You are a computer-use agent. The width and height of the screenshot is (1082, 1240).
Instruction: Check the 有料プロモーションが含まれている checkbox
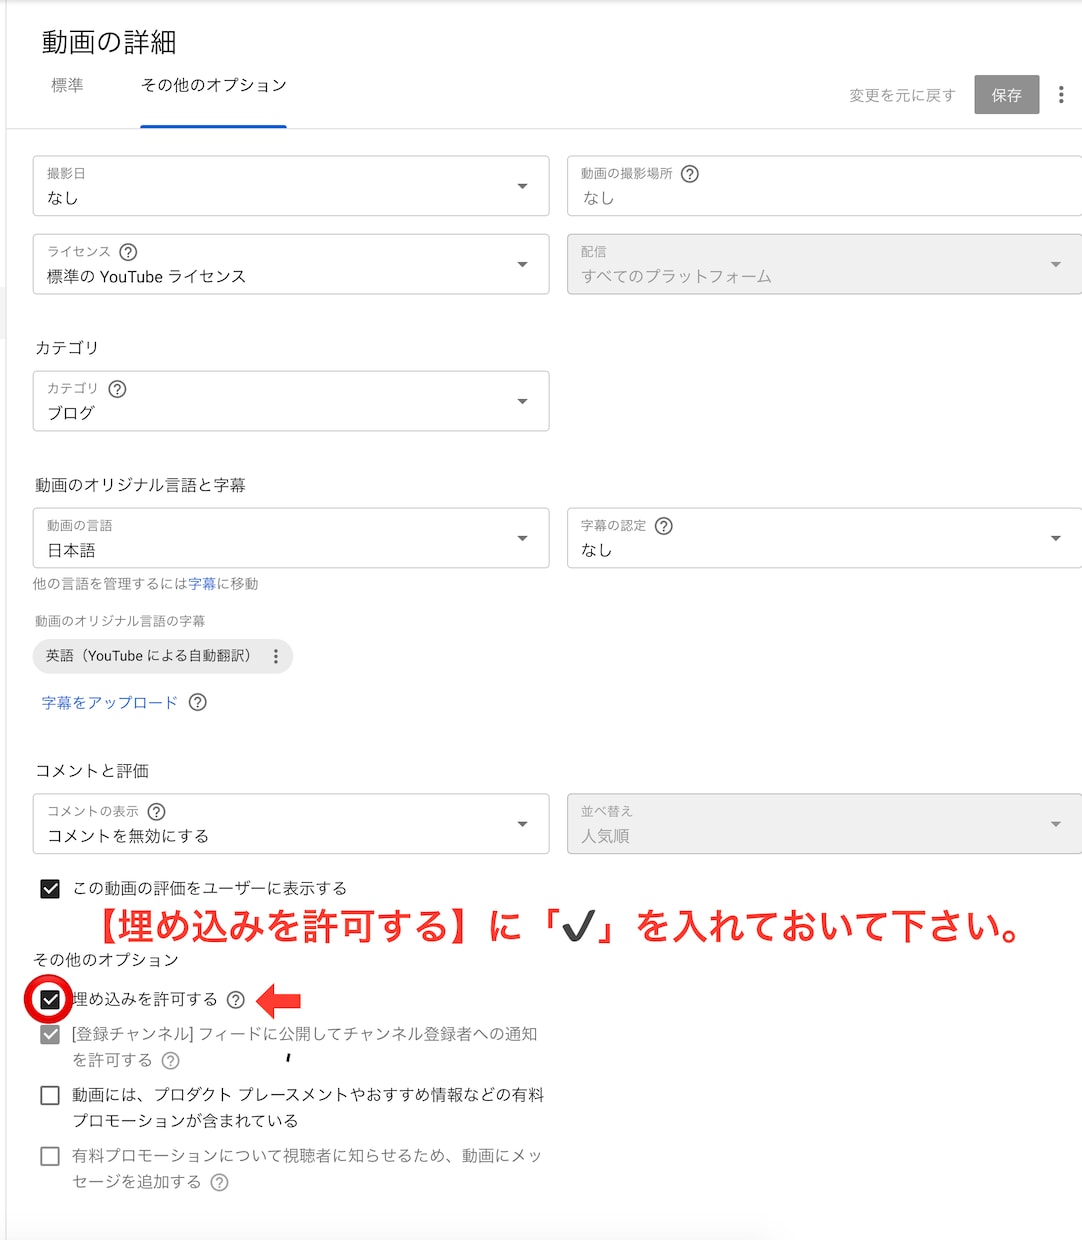[50, 1096]
